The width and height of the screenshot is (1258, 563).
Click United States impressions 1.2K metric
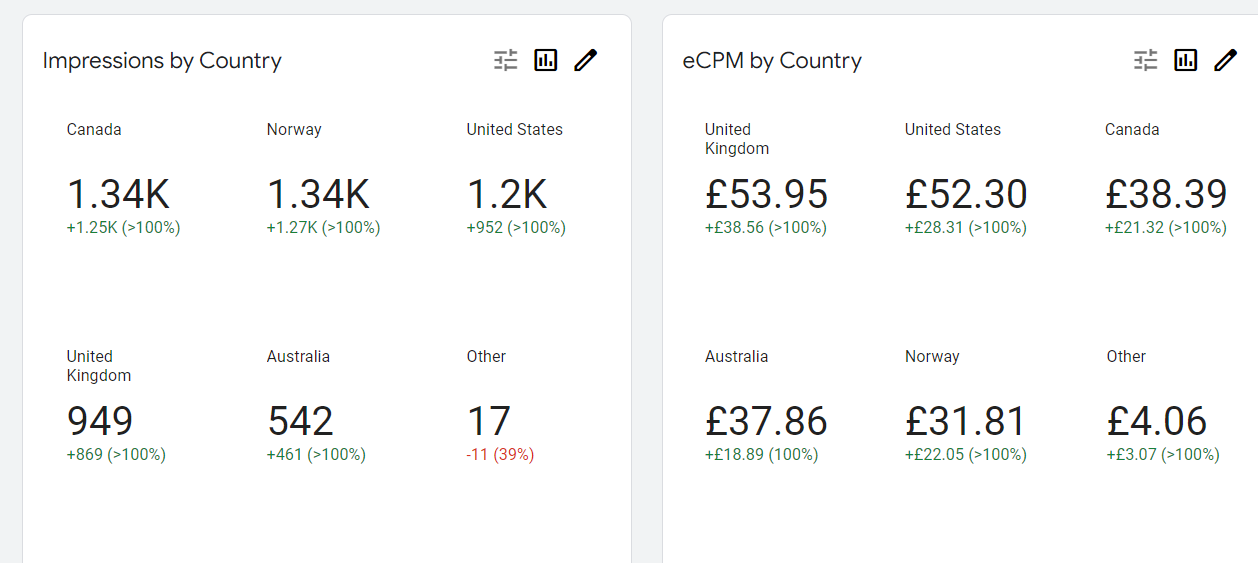pos(507,194)
